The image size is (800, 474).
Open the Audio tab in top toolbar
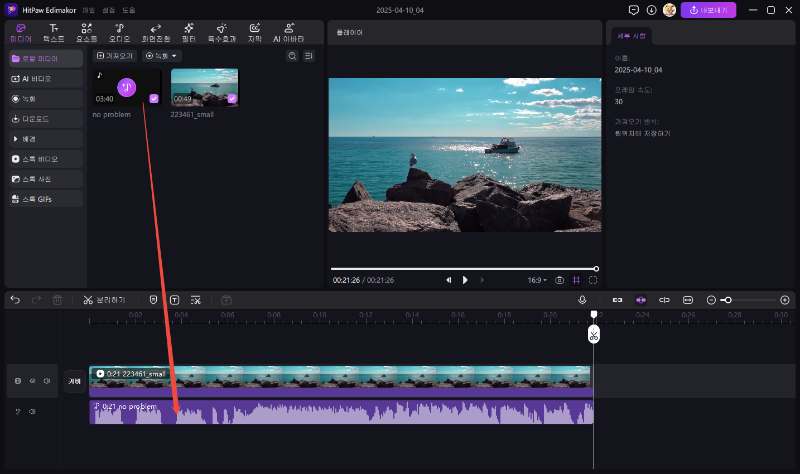(x=119, y=33)
